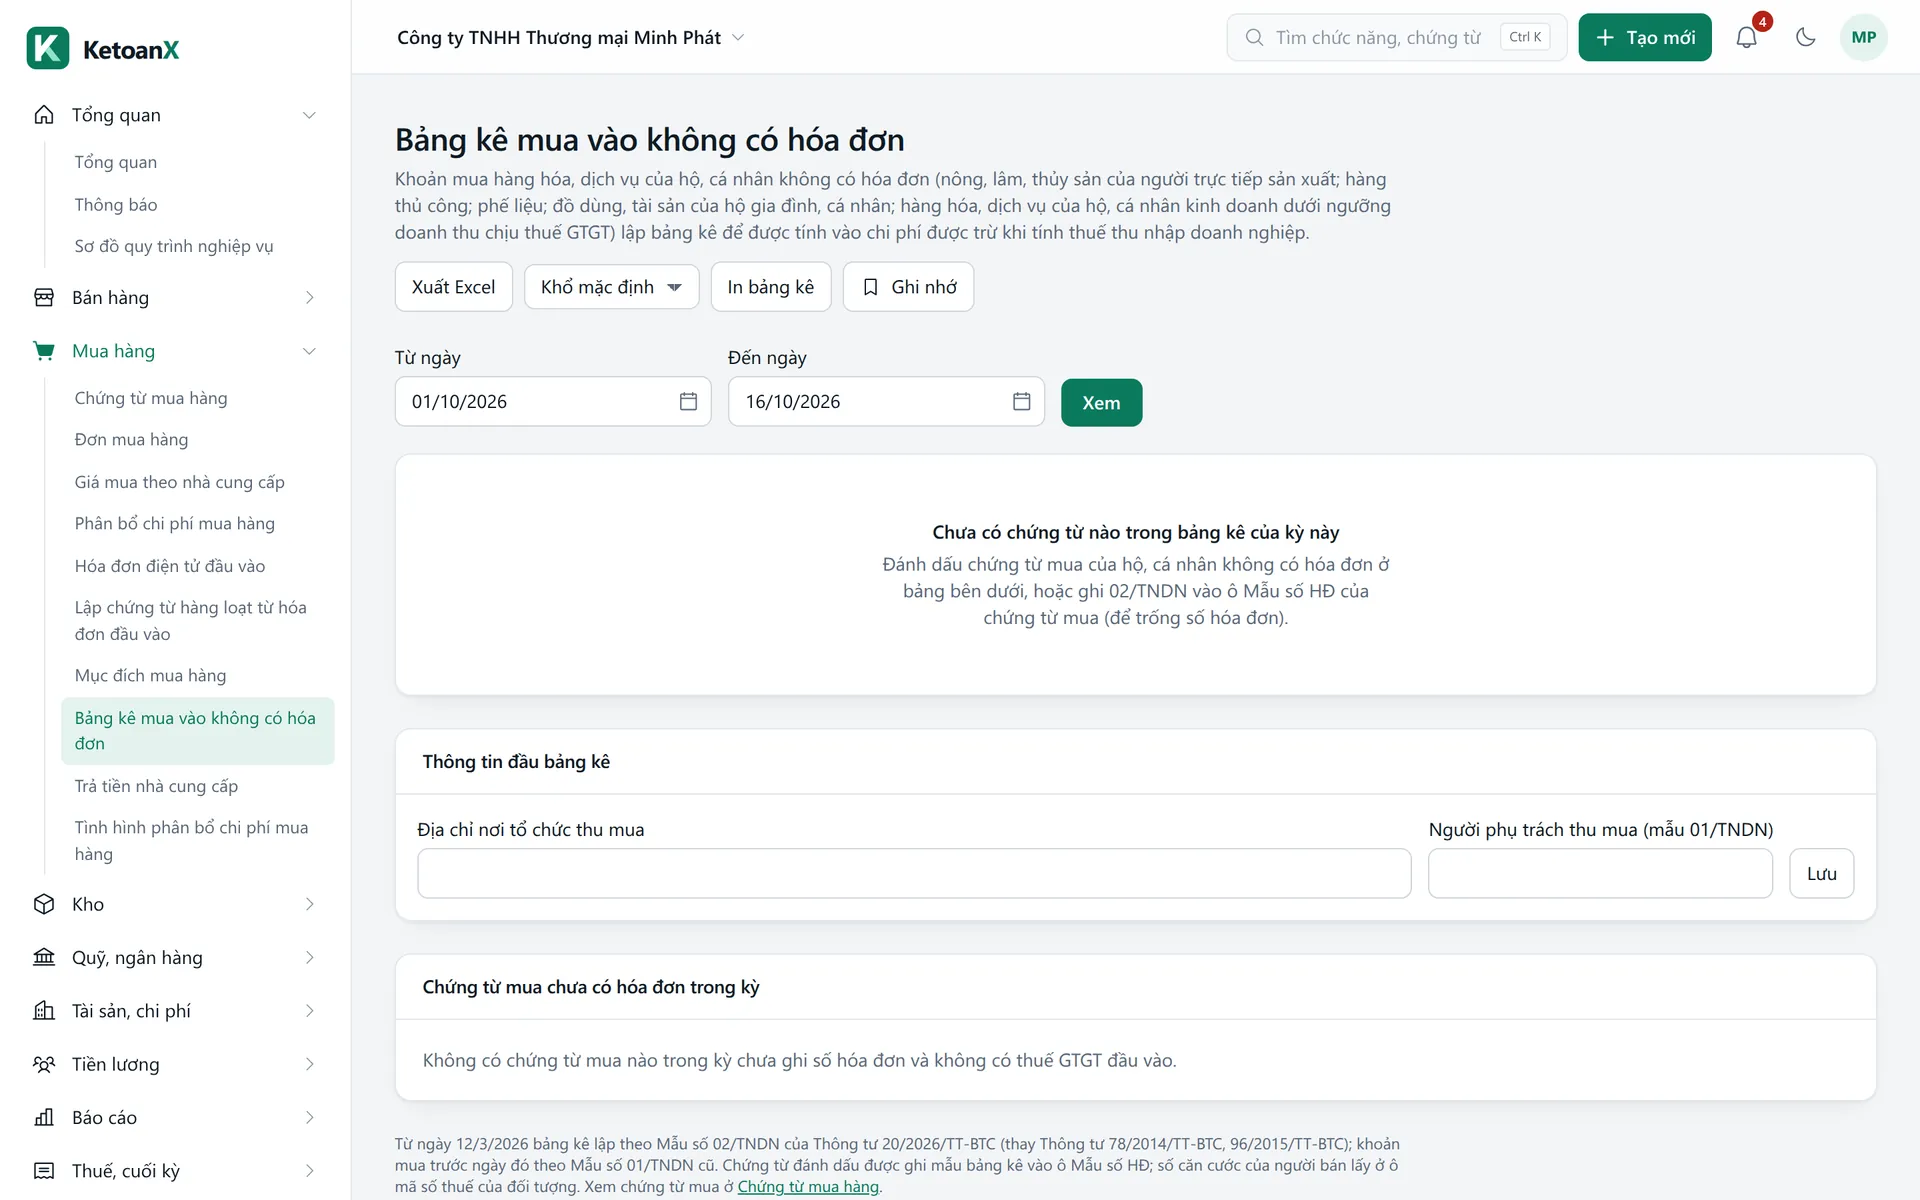Viewport: 1920px width, 1200px height.
Task: Focus the Địa chỉ nơi tổ chức thu mua field
Action: click(914, 874)
